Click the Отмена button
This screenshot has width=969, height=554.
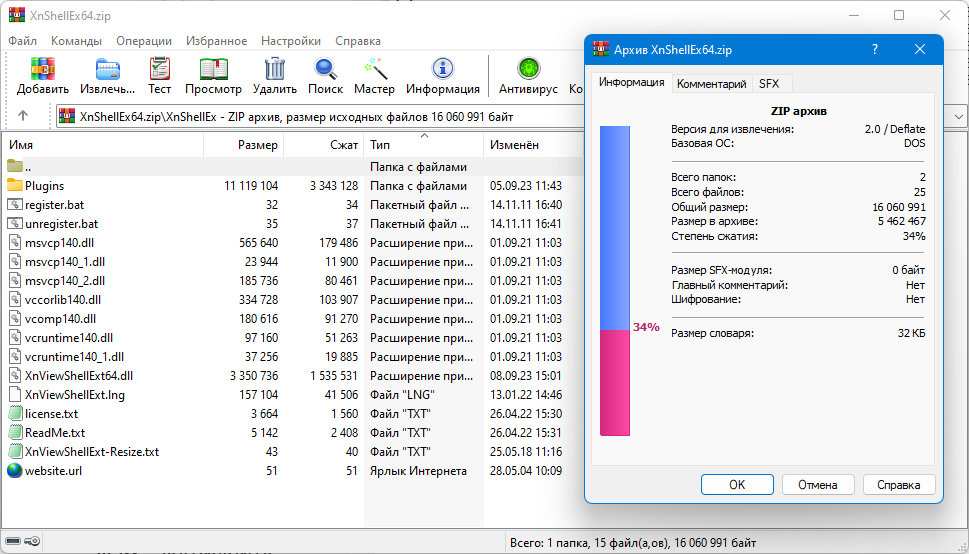[818, 485]
